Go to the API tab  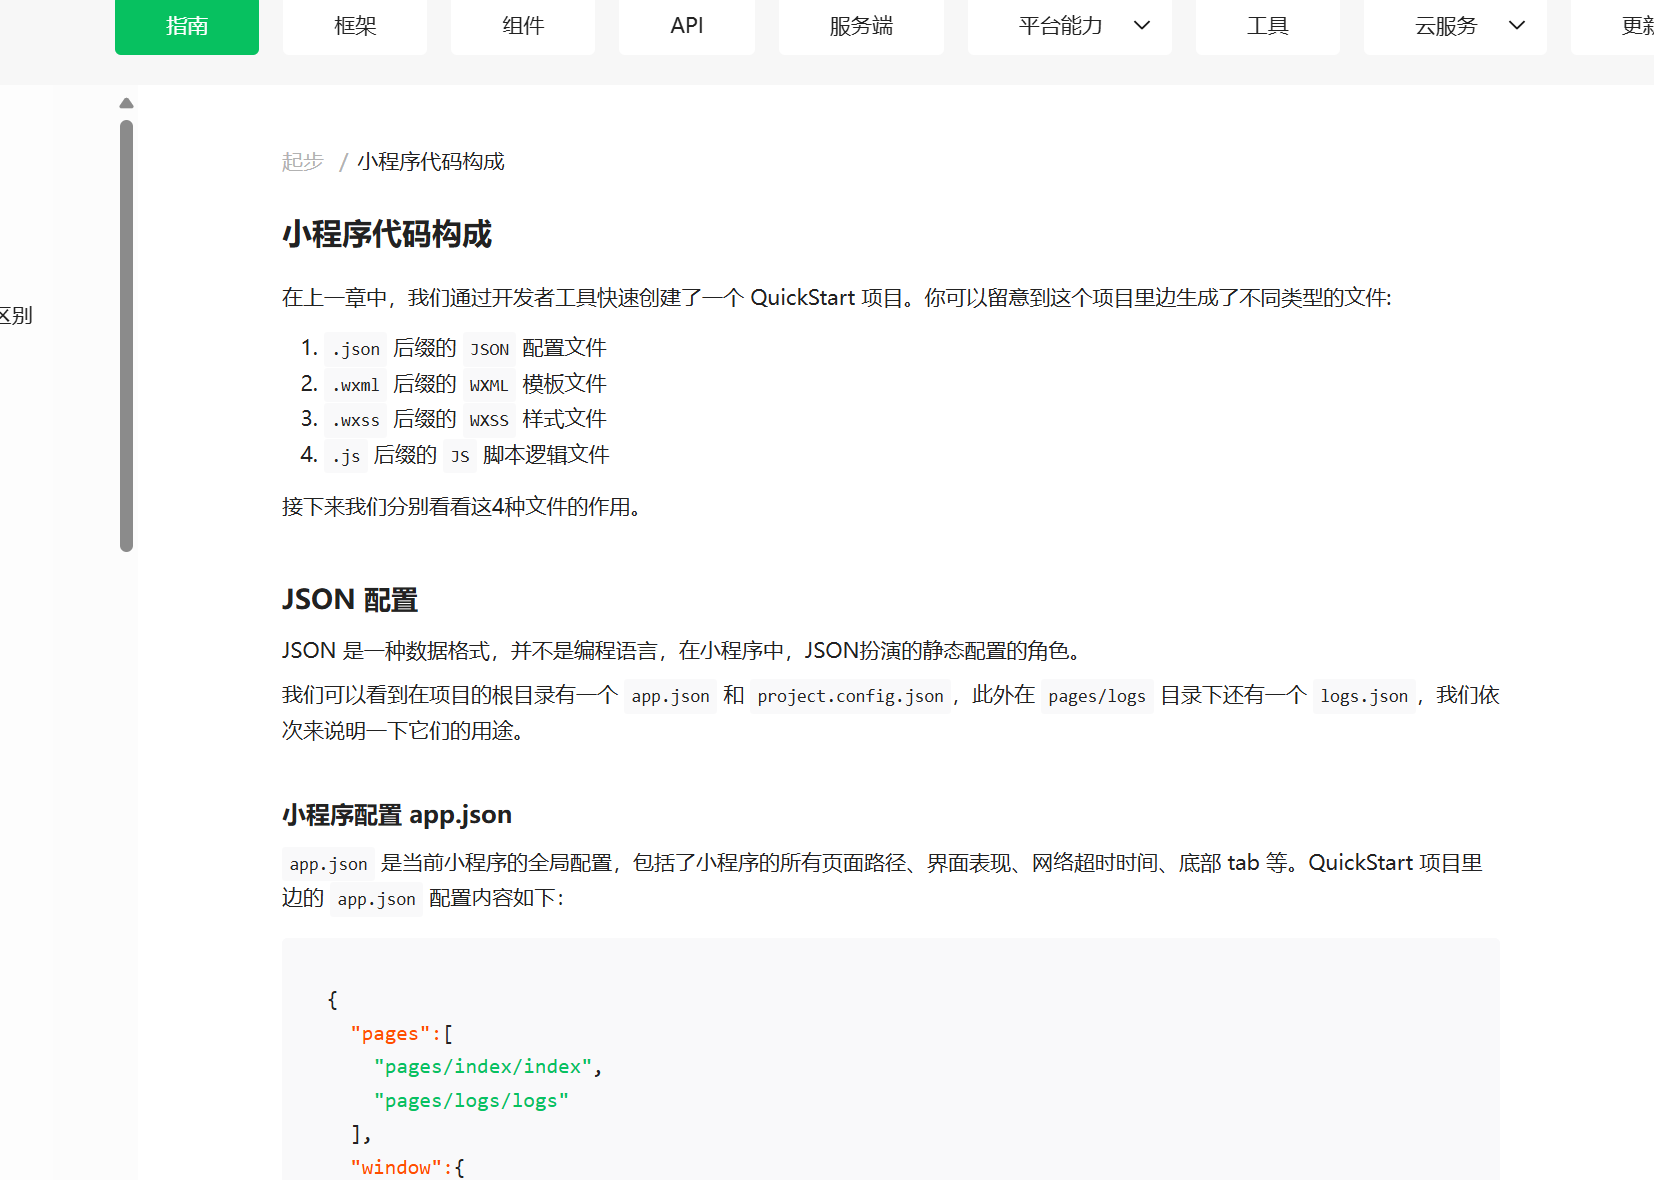687,26
